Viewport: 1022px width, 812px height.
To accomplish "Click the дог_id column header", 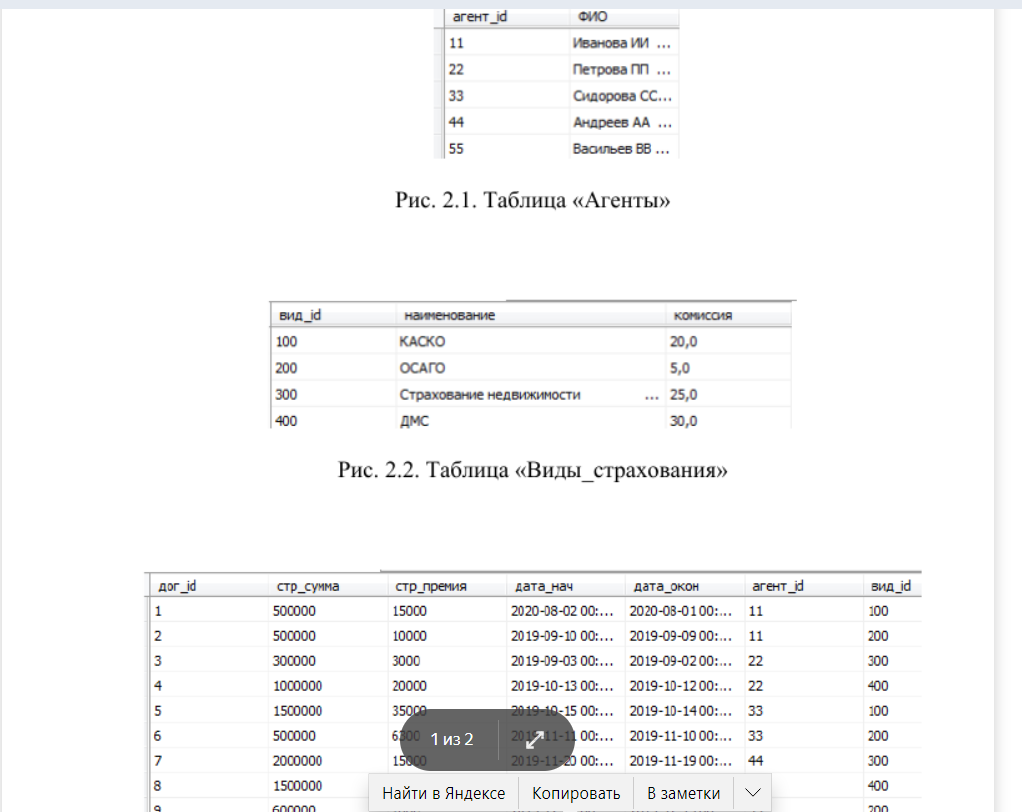I will [x=177, y=586].
